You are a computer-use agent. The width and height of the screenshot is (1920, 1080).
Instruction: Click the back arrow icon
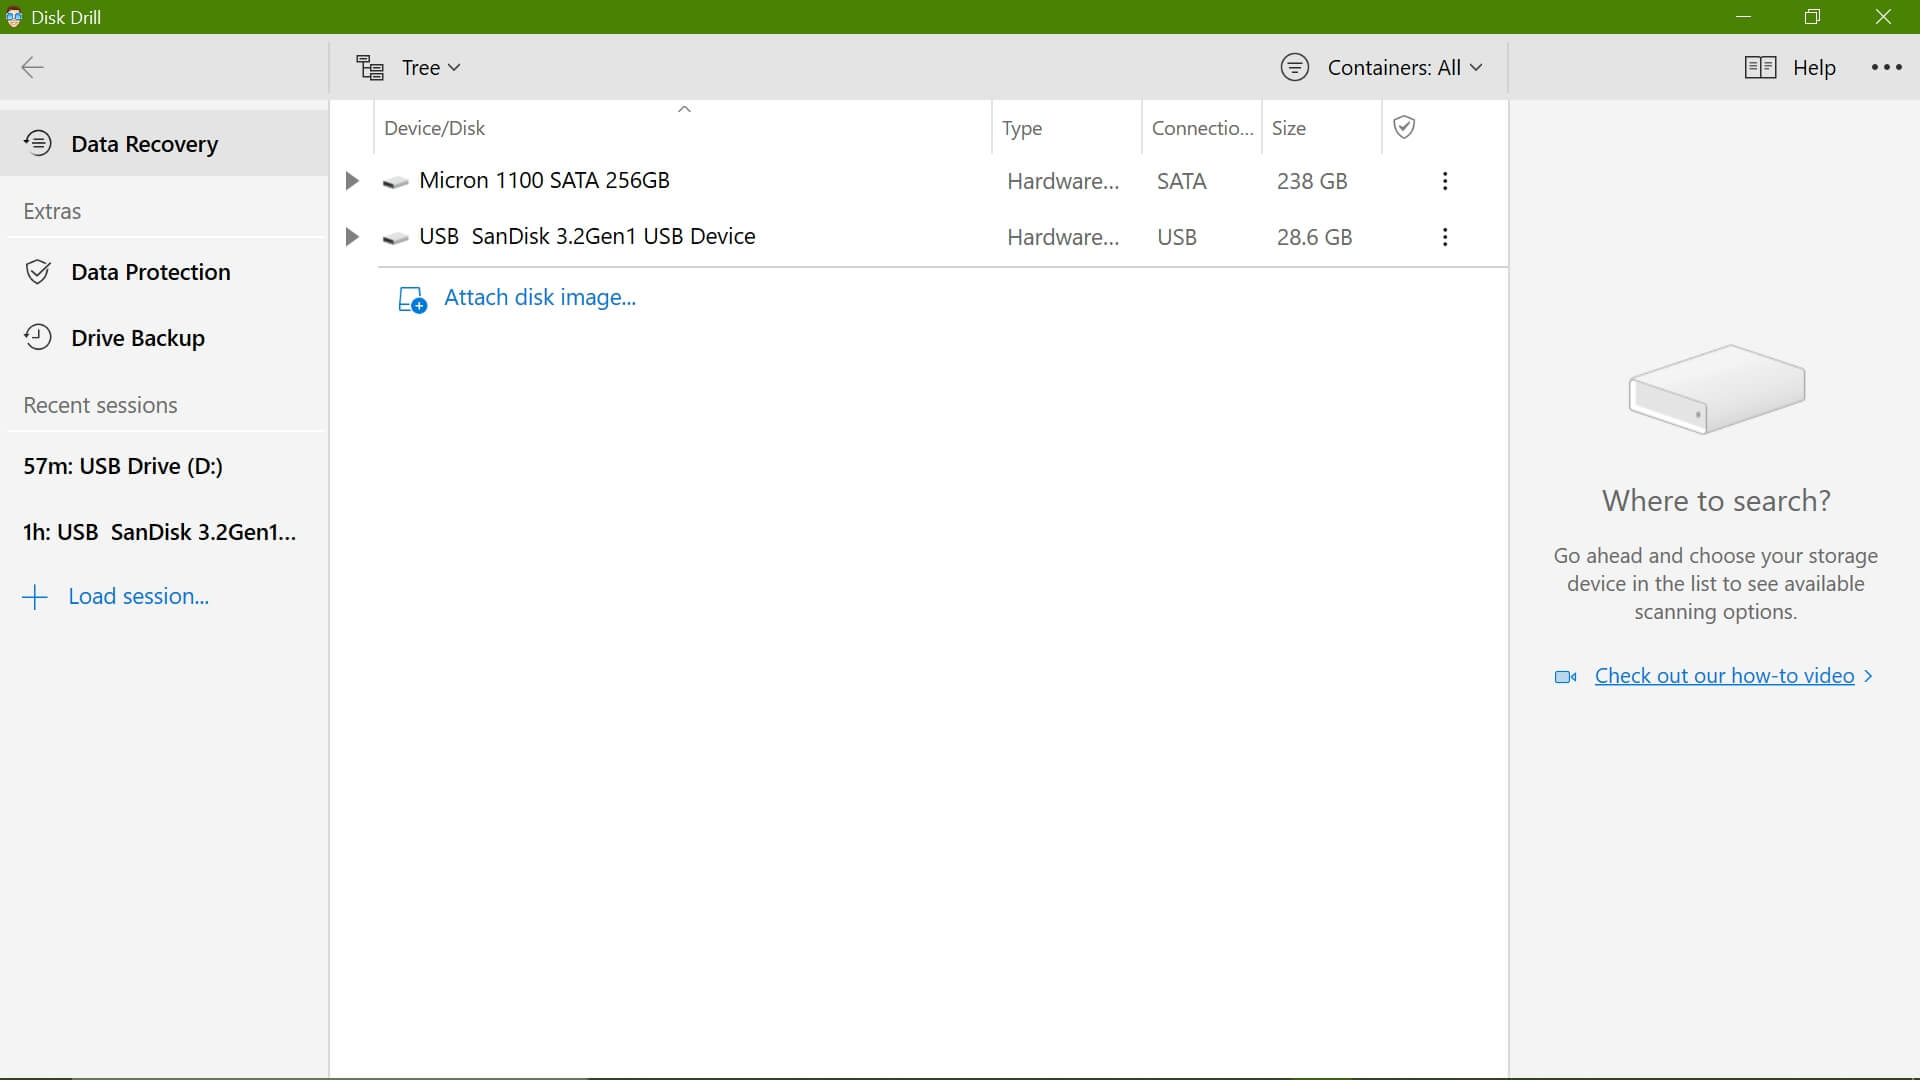(33, 67)
